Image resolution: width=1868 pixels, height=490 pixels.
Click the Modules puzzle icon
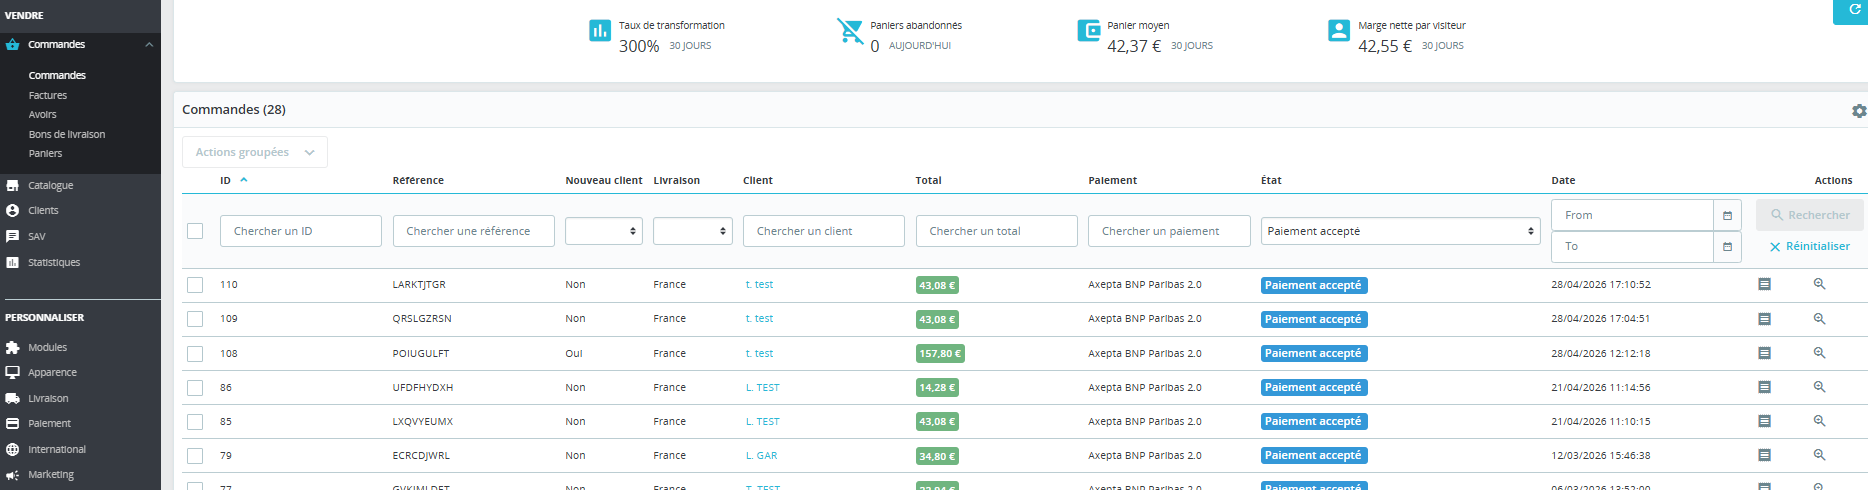point(12,347)
